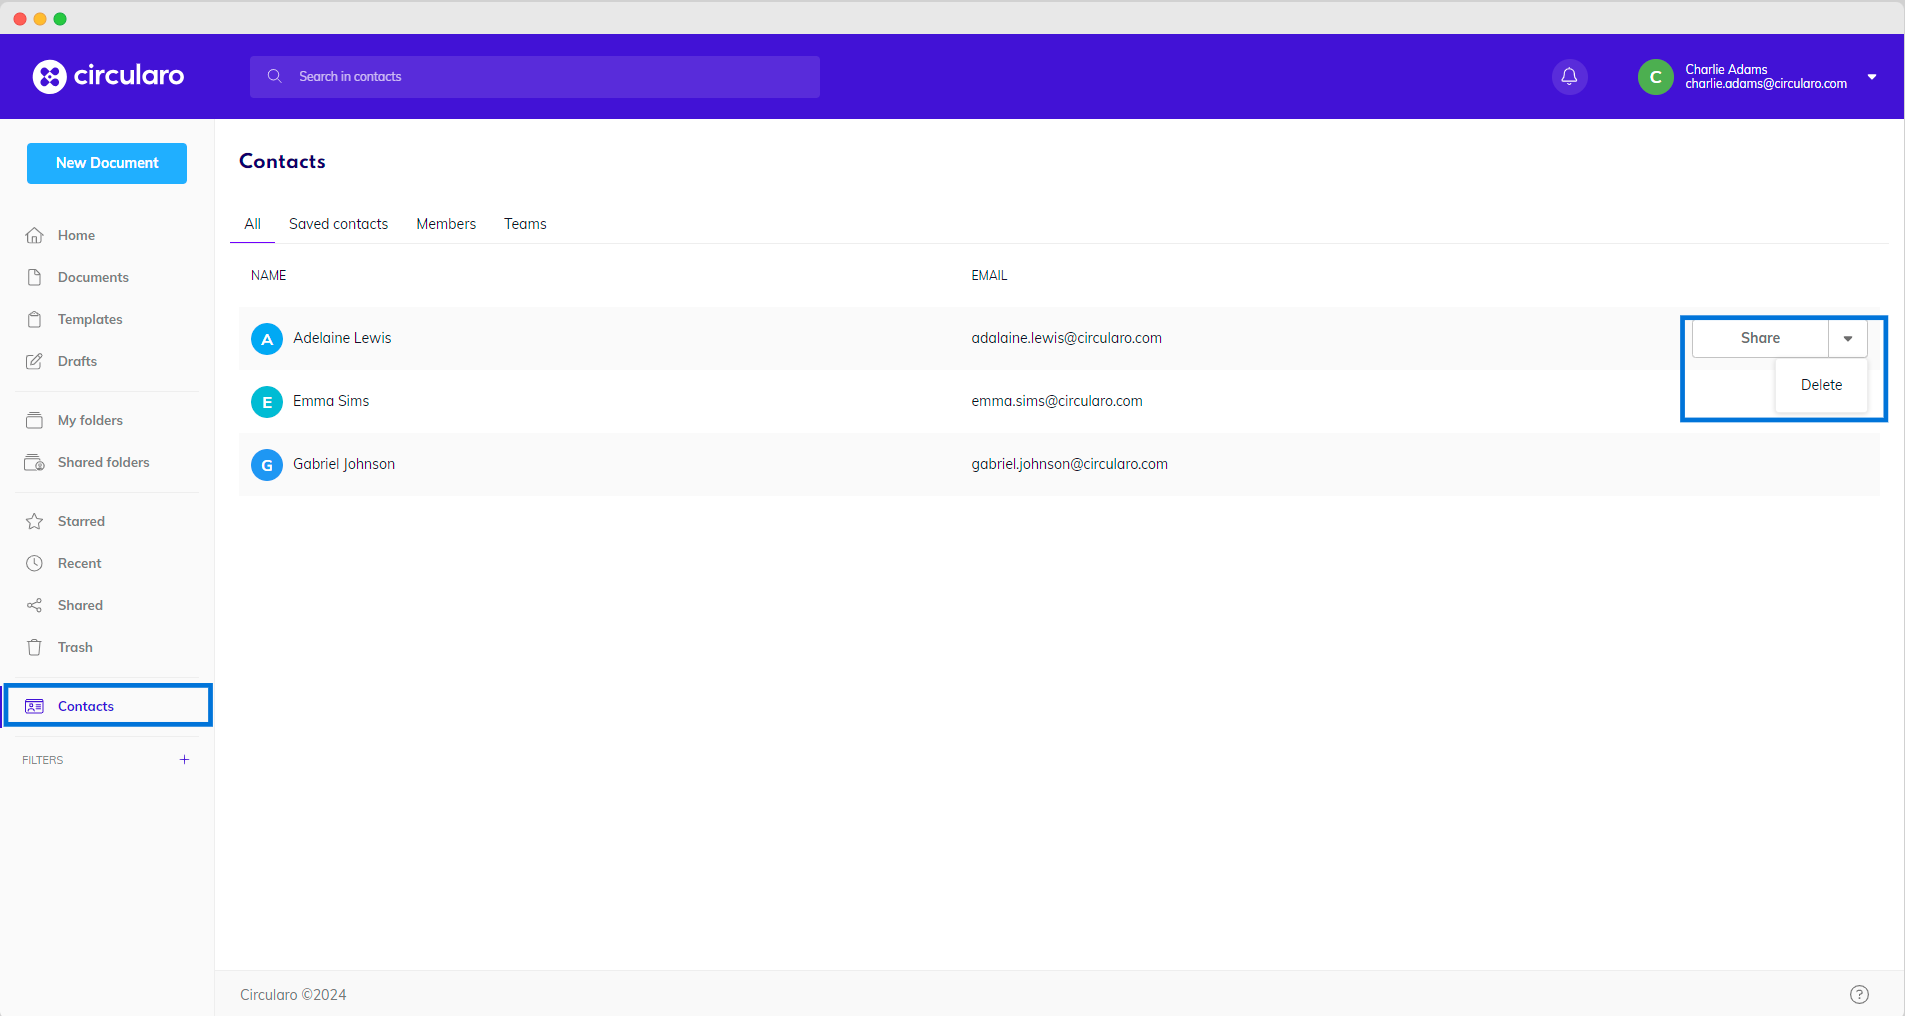This screenshot has width=1905, height=1016.
Task: Select Delete from the dropdown menu
Action: click(1821, 385)
